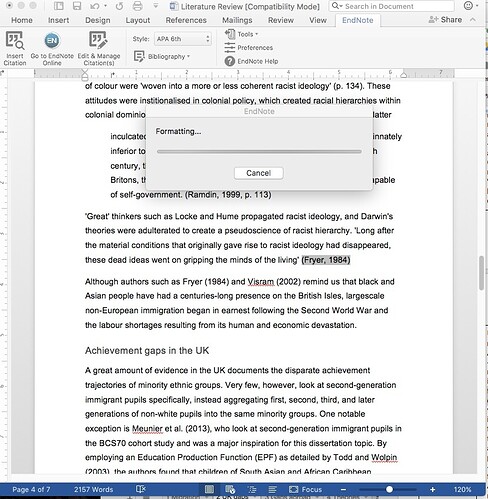Viewport: 488px width, 499px height.
Task: Open the Undo history dropdown arrow
Action: (x=105, y=6)
